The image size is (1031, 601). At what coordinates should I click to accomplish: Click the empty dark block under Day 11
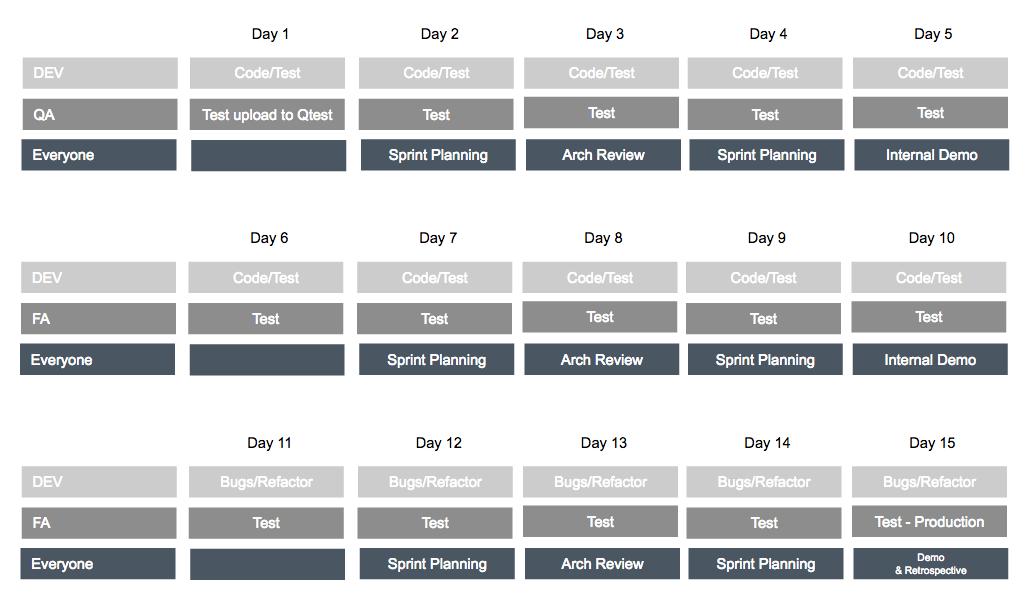coord(267,564)
